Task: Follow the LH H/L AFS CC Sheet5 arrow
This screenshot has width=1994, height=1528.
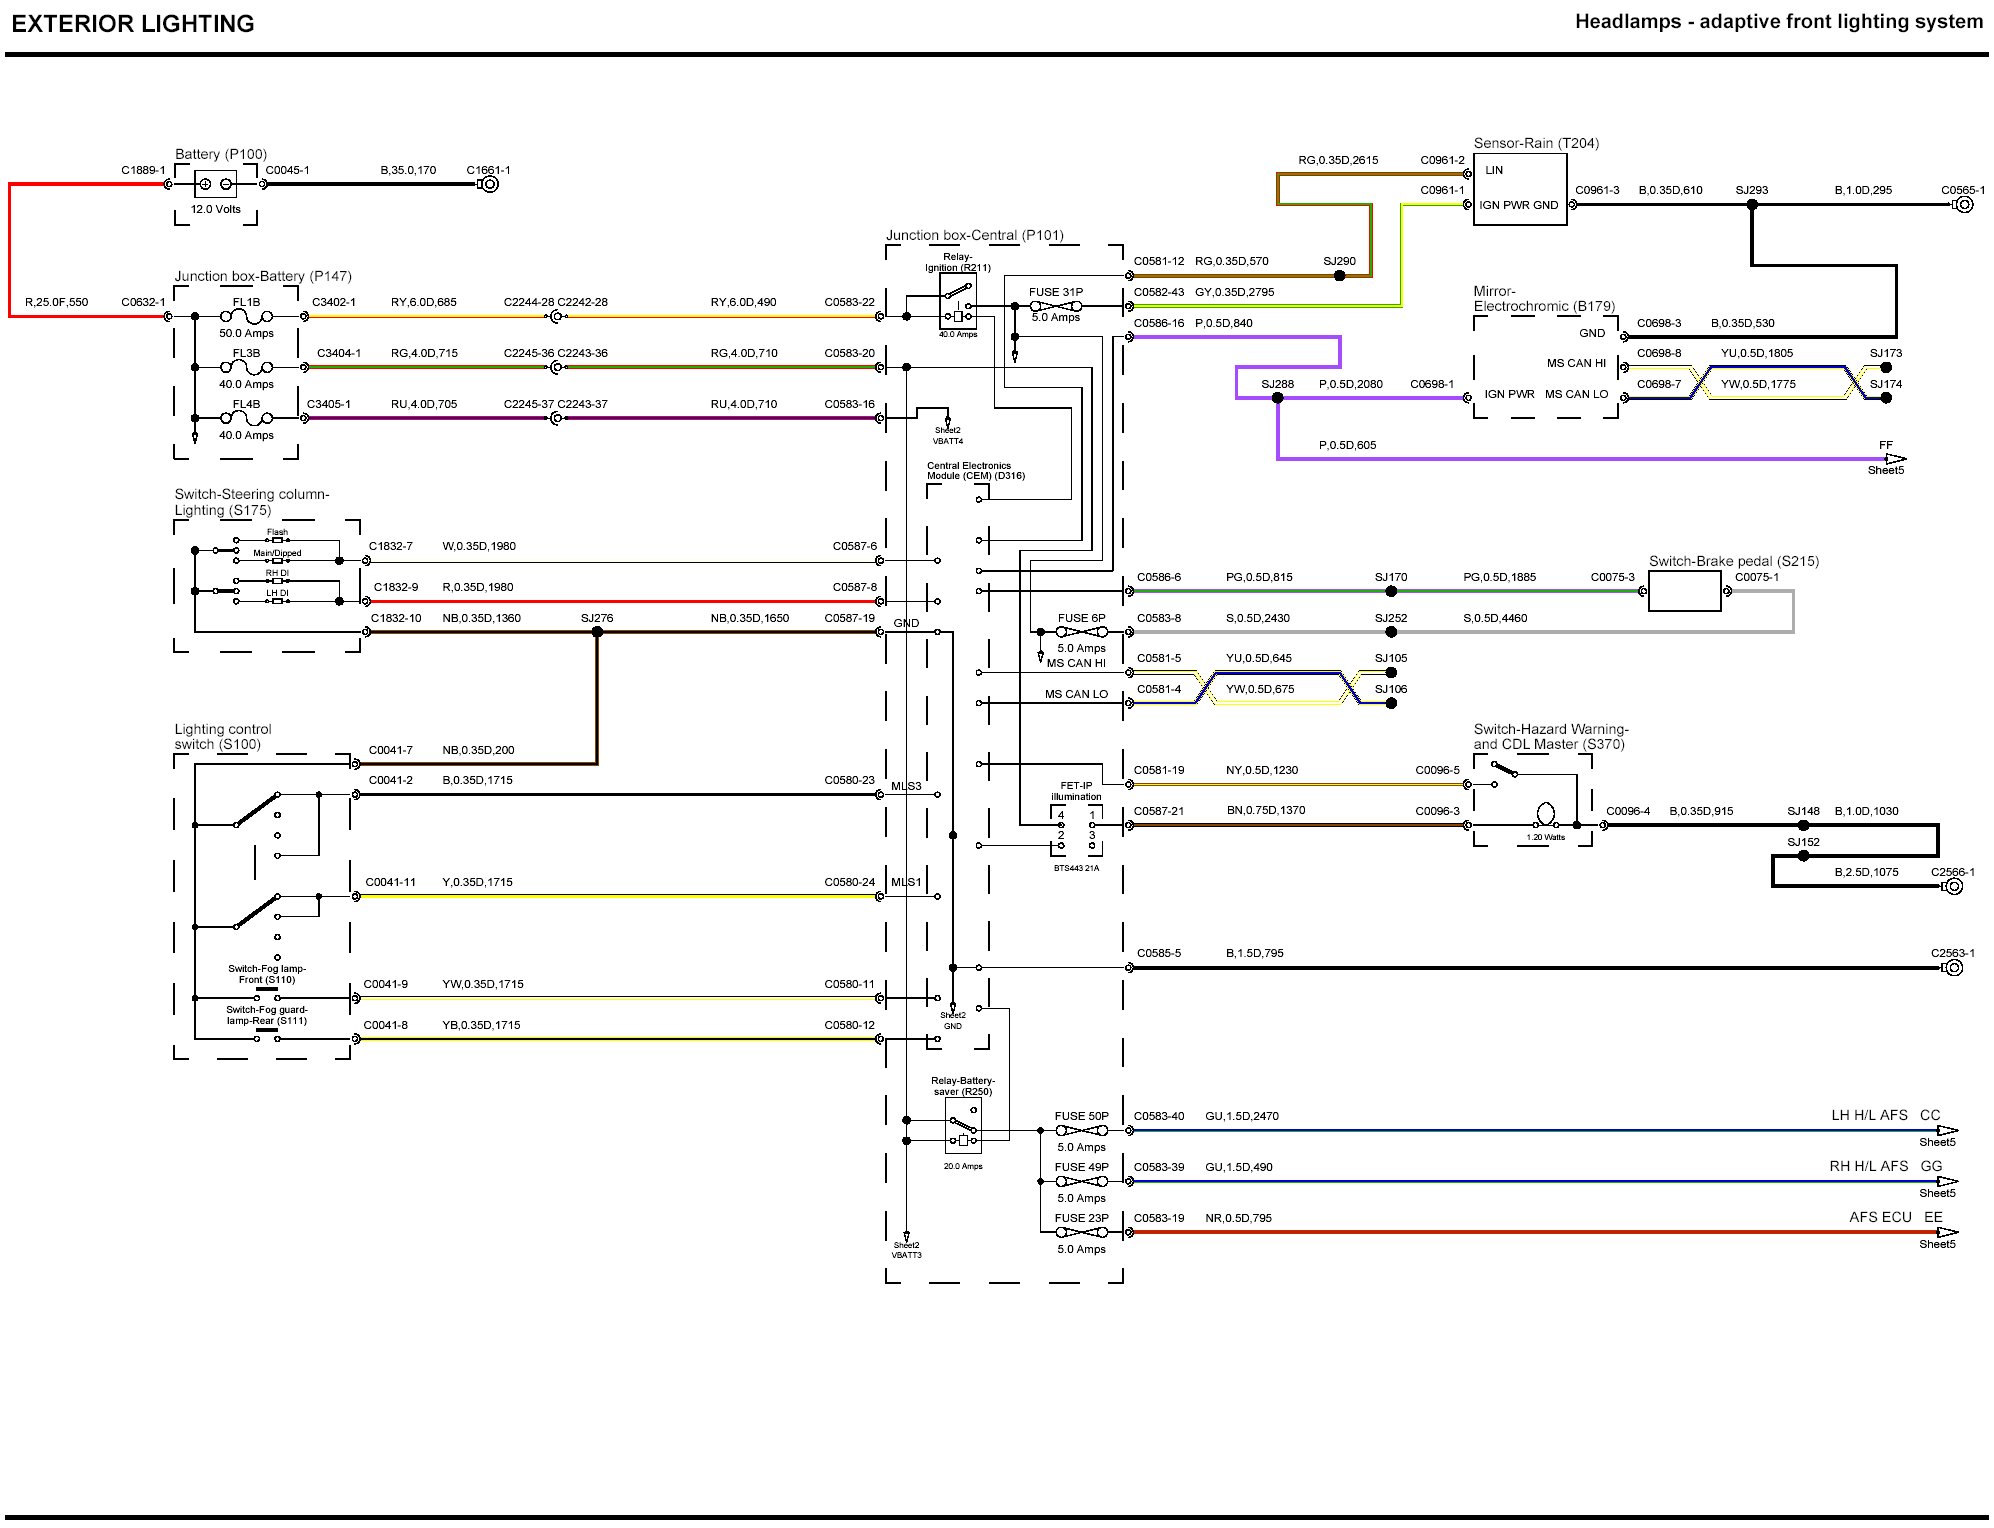Action: [x=1945, y=1130]
